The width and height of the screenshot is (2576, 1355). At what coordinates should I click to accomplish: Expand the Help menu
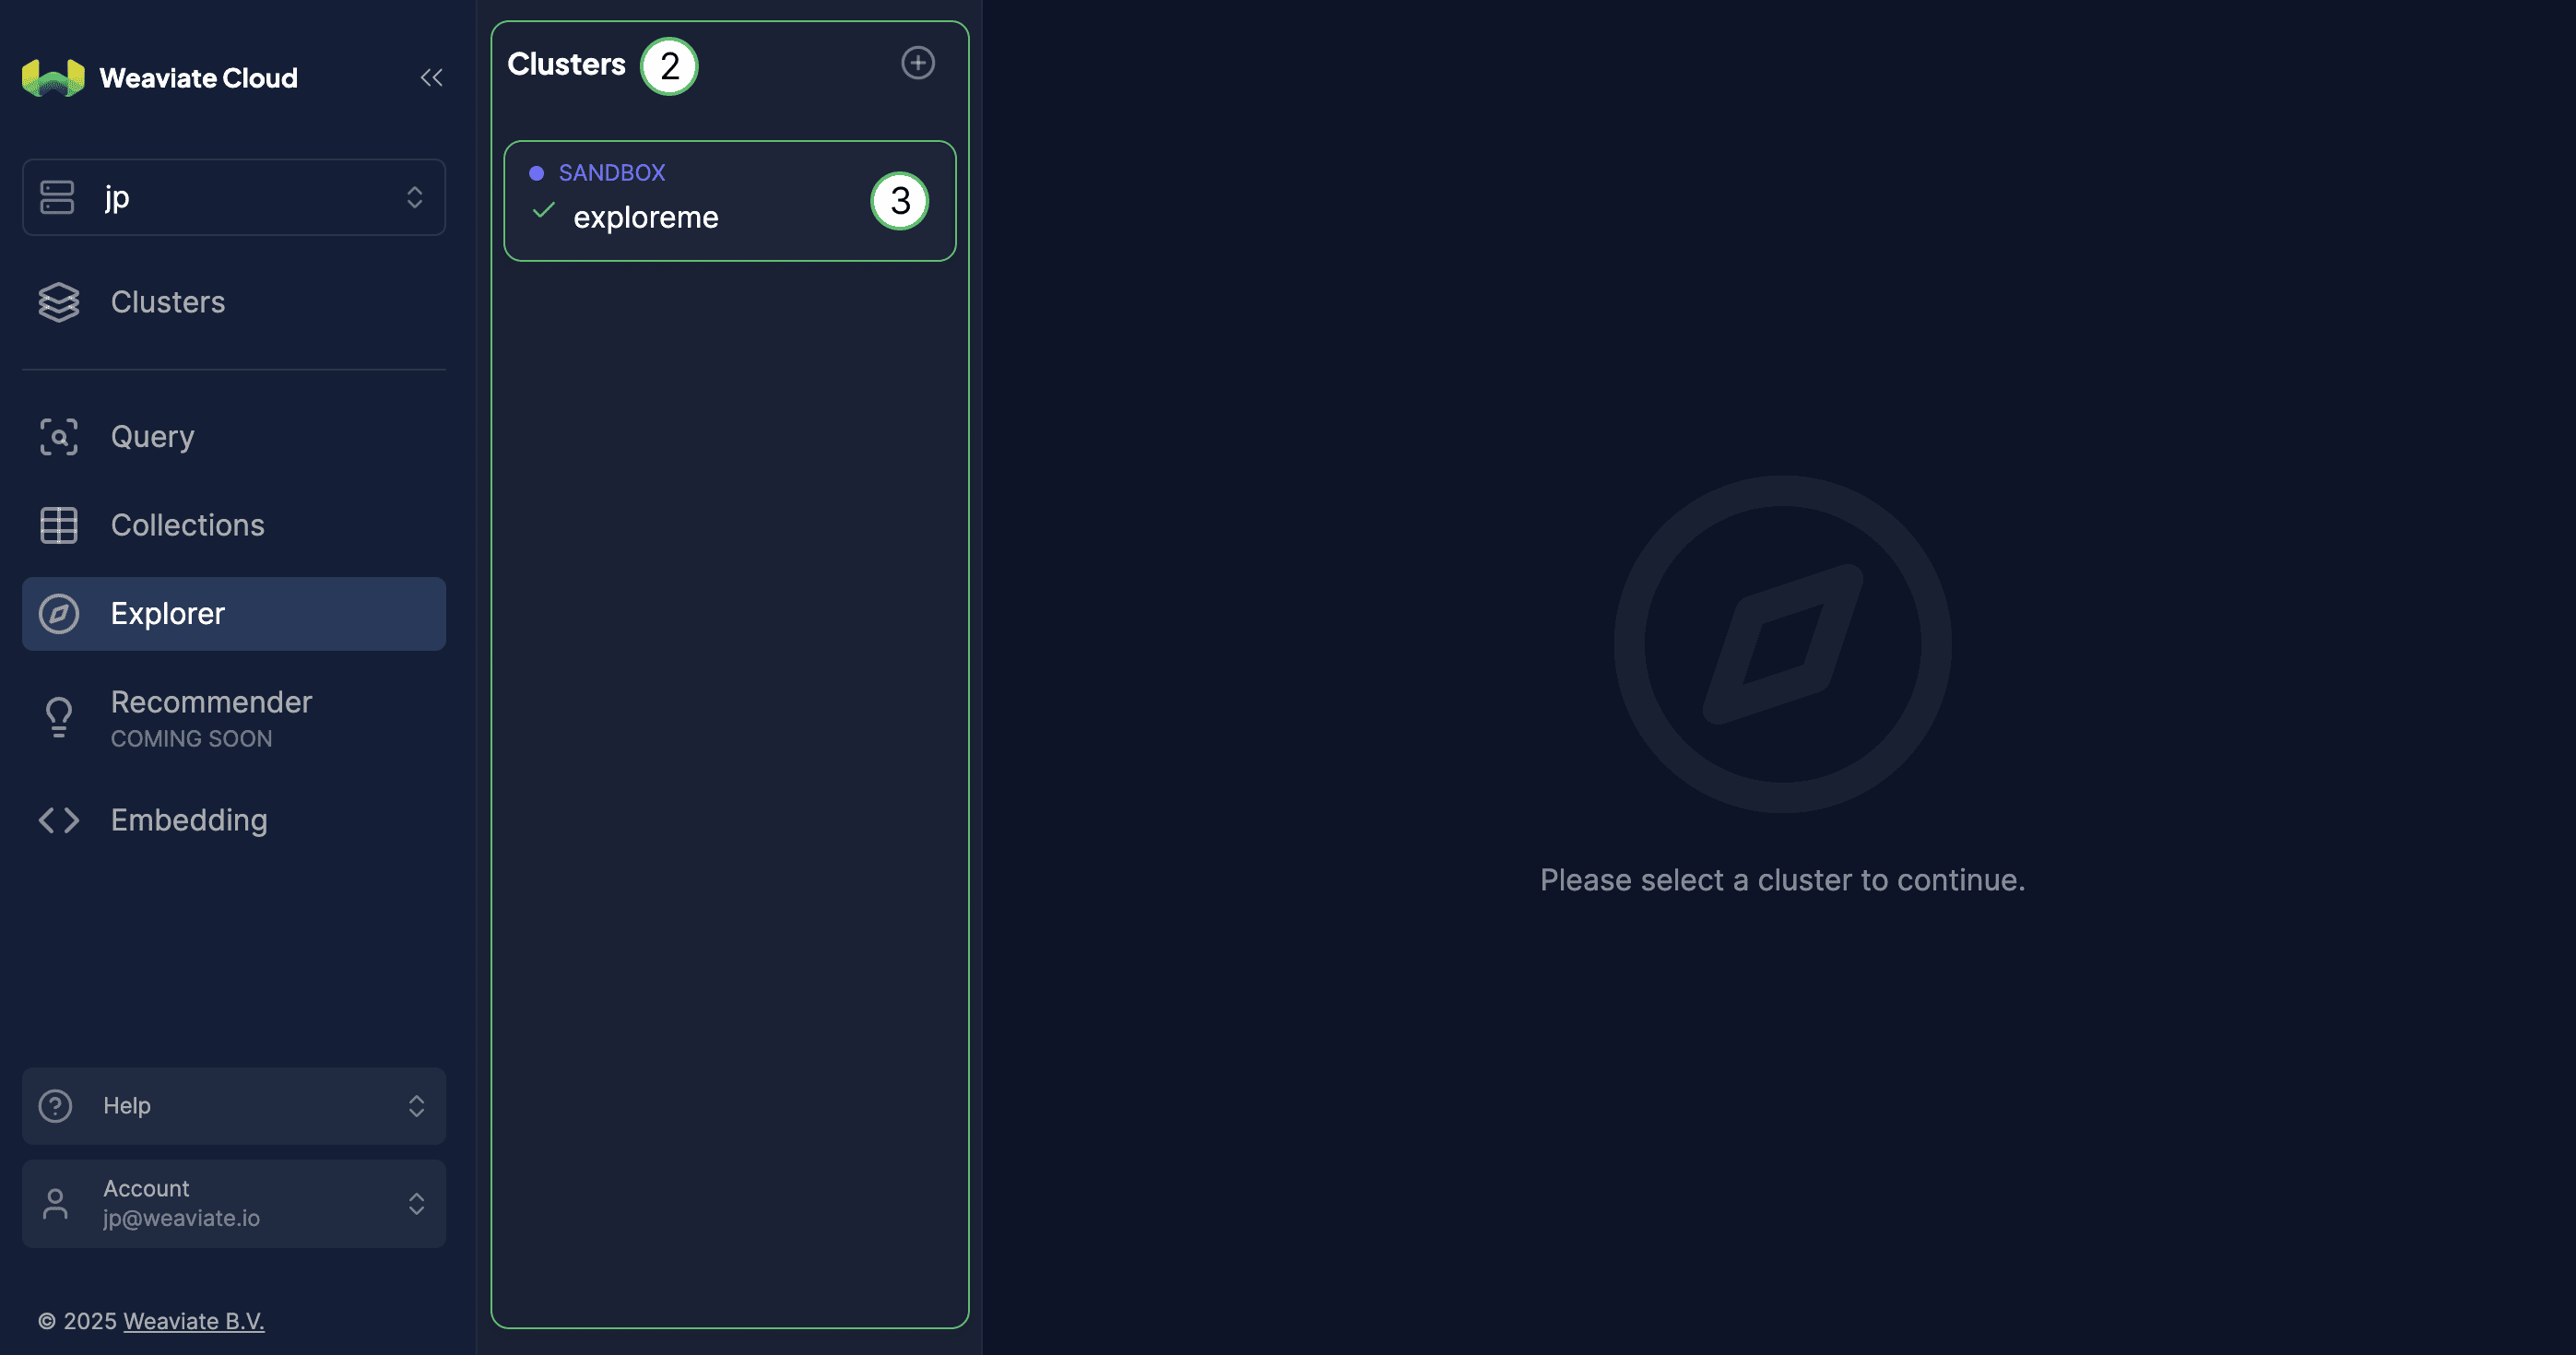[x=234, y=1106]
